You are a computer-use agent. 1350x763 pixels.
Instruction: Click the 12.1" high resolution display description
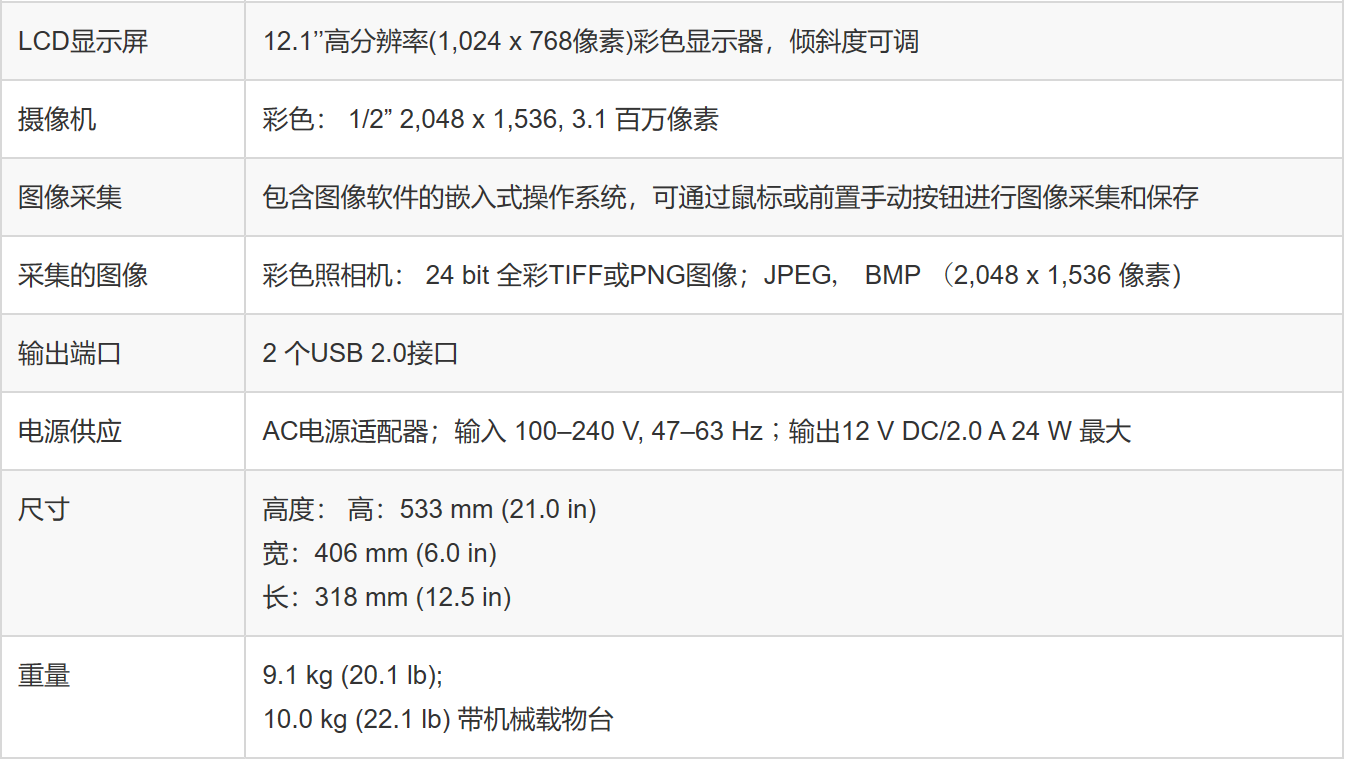[x=590, y=42]
